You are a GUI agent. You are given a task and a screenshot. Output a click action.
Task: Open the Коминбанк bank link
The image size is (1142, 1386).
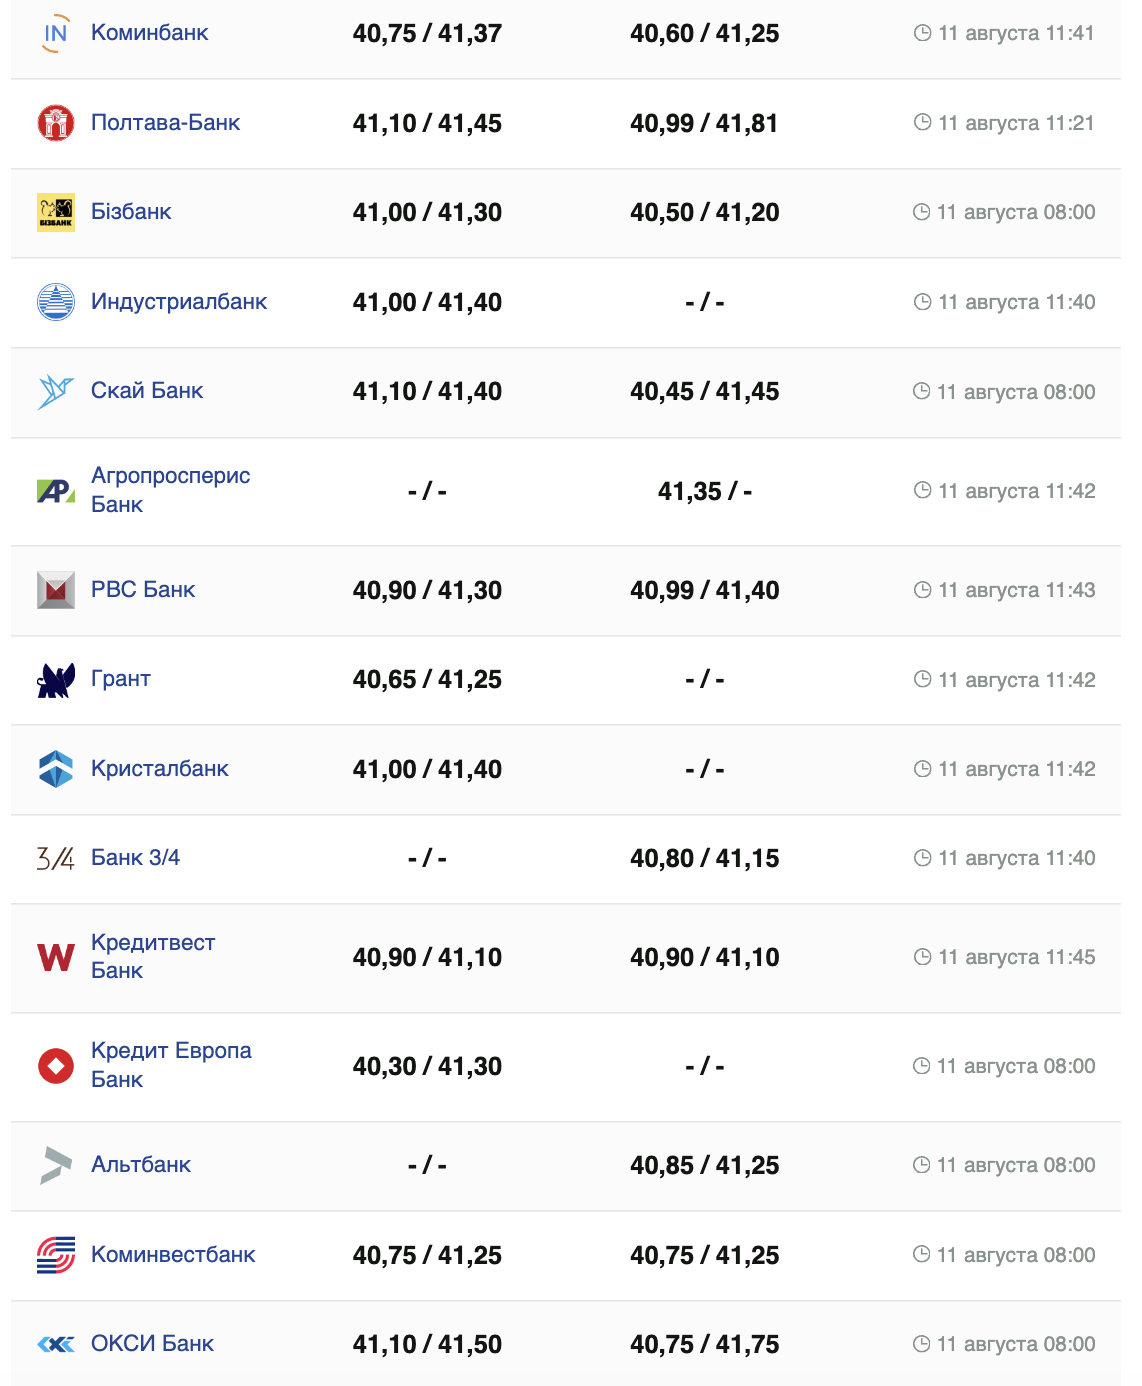(149, 33)
